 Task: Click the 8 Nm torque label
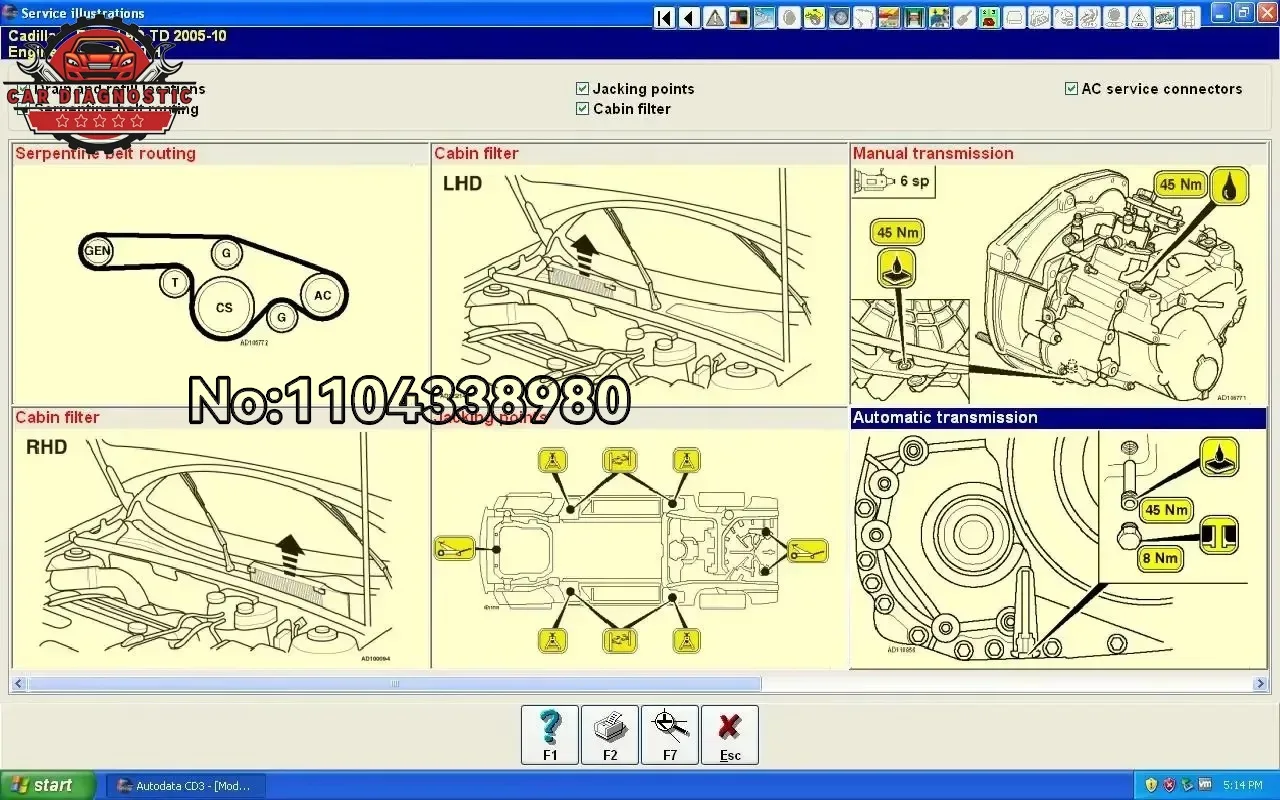tap(1160, 559)
